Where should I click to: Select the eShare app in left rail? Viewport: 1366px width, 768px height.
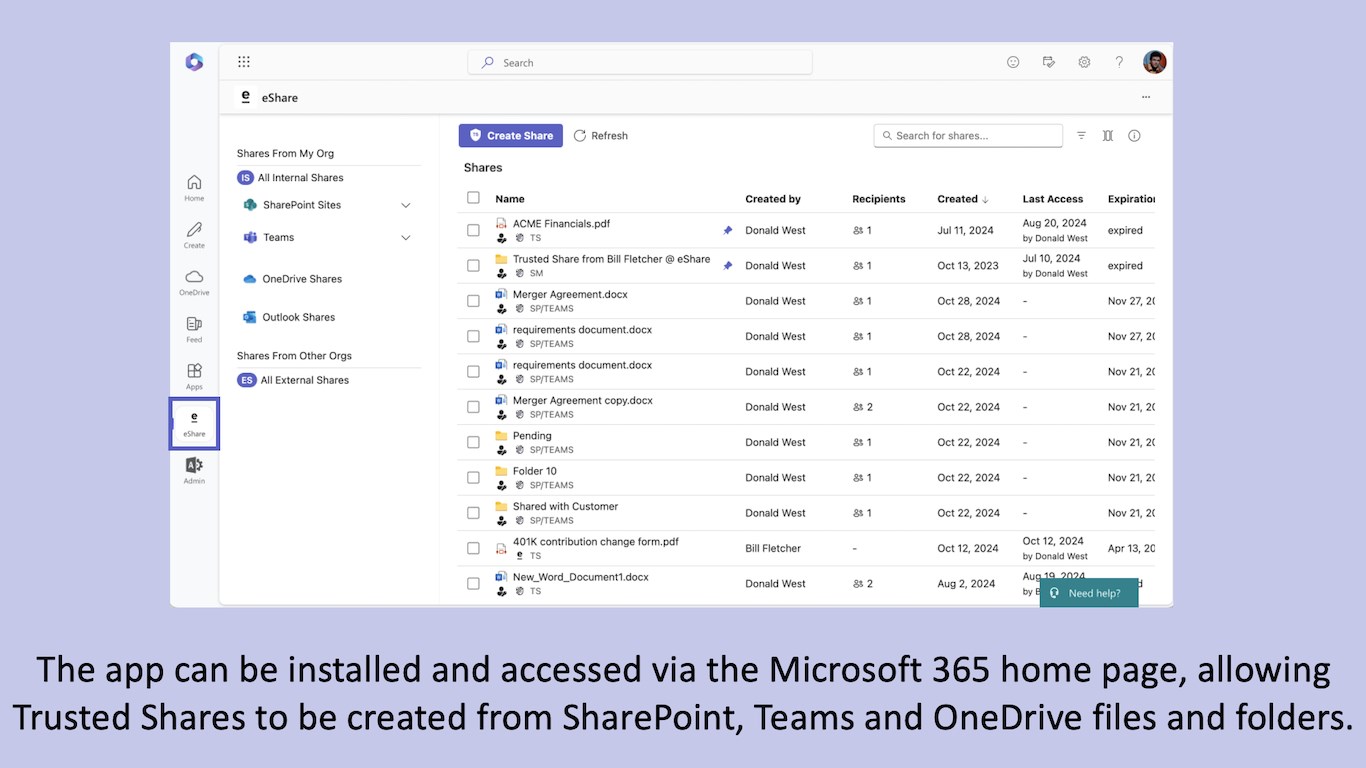pyautogui.click(x=194, y=423)
